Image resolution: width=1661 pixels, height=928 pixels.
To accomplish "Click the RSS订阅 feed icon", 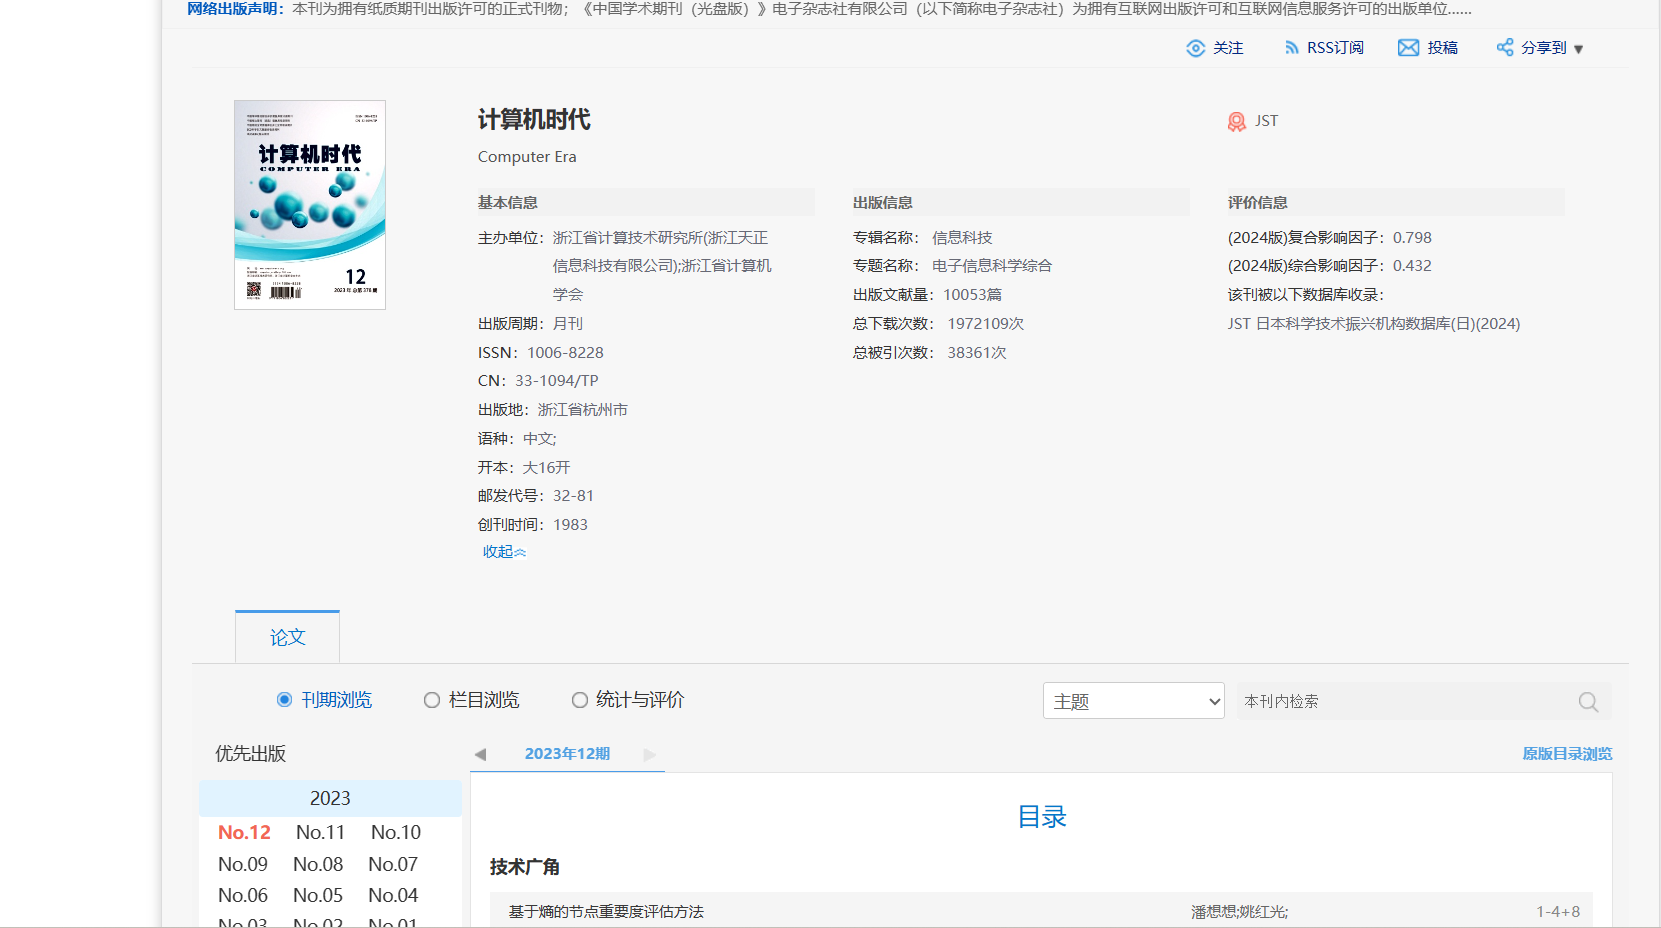I will point(1291,48).
